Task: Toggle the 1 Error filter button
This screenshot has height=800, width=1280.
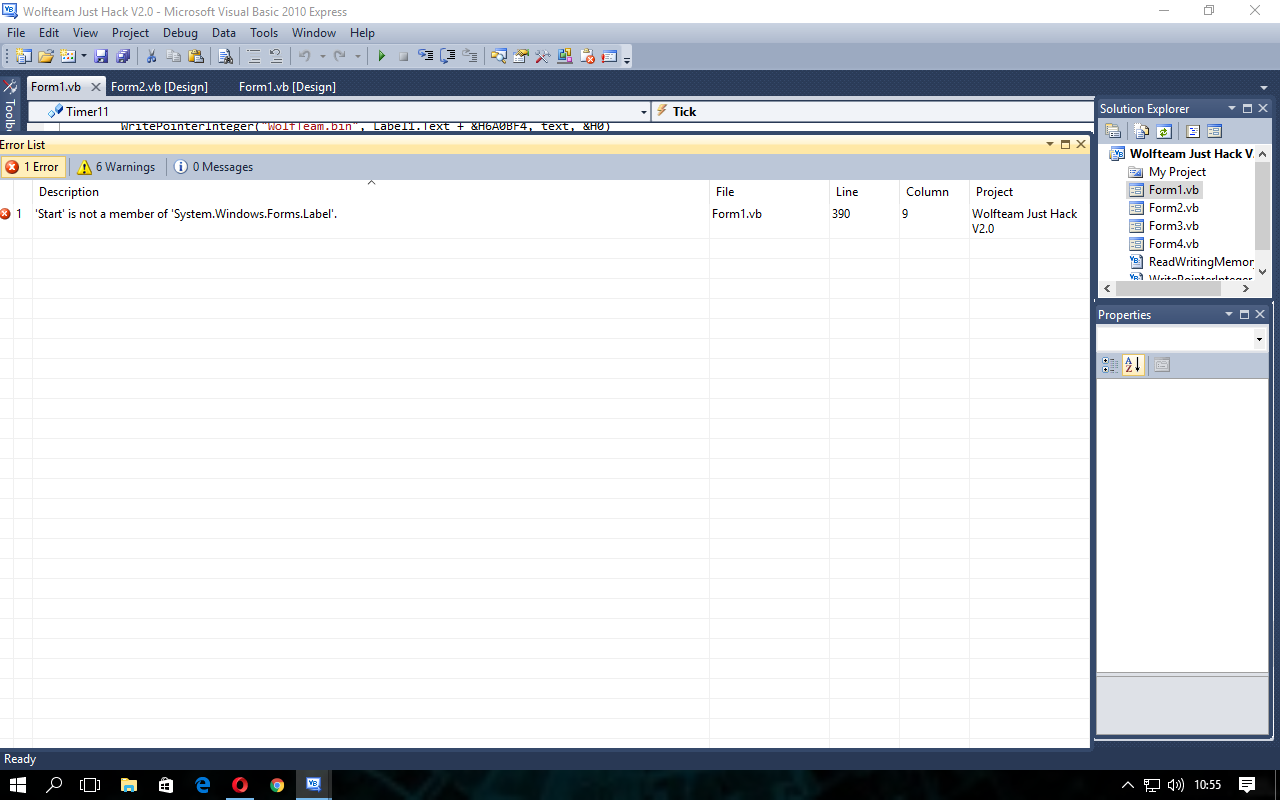Action: click(x=33, y=167)
